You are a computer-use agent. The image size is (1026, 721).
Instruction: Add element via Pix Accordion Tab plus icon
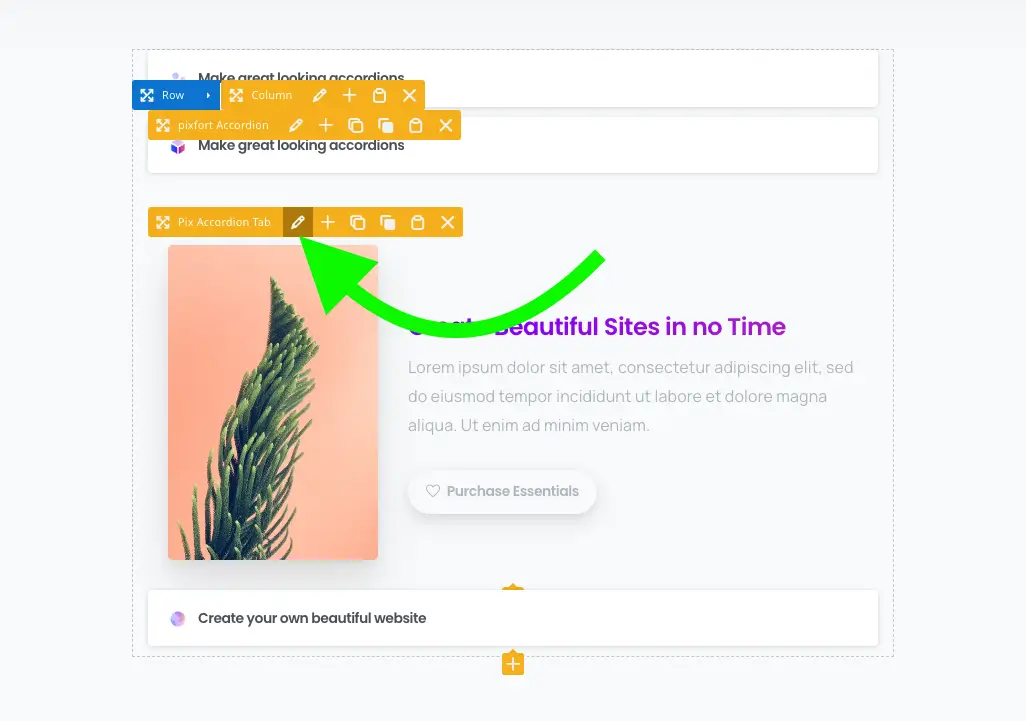328,222
